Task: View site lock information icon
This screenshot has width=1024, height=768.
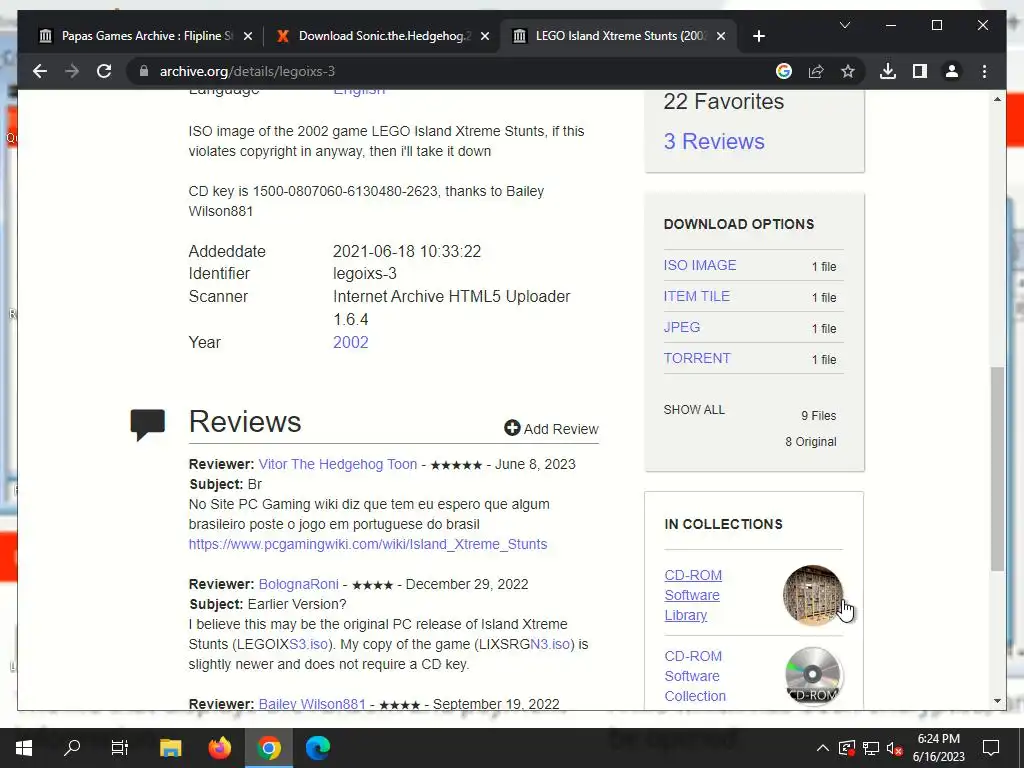Action: pyautogui.click(x=144, y=71)
